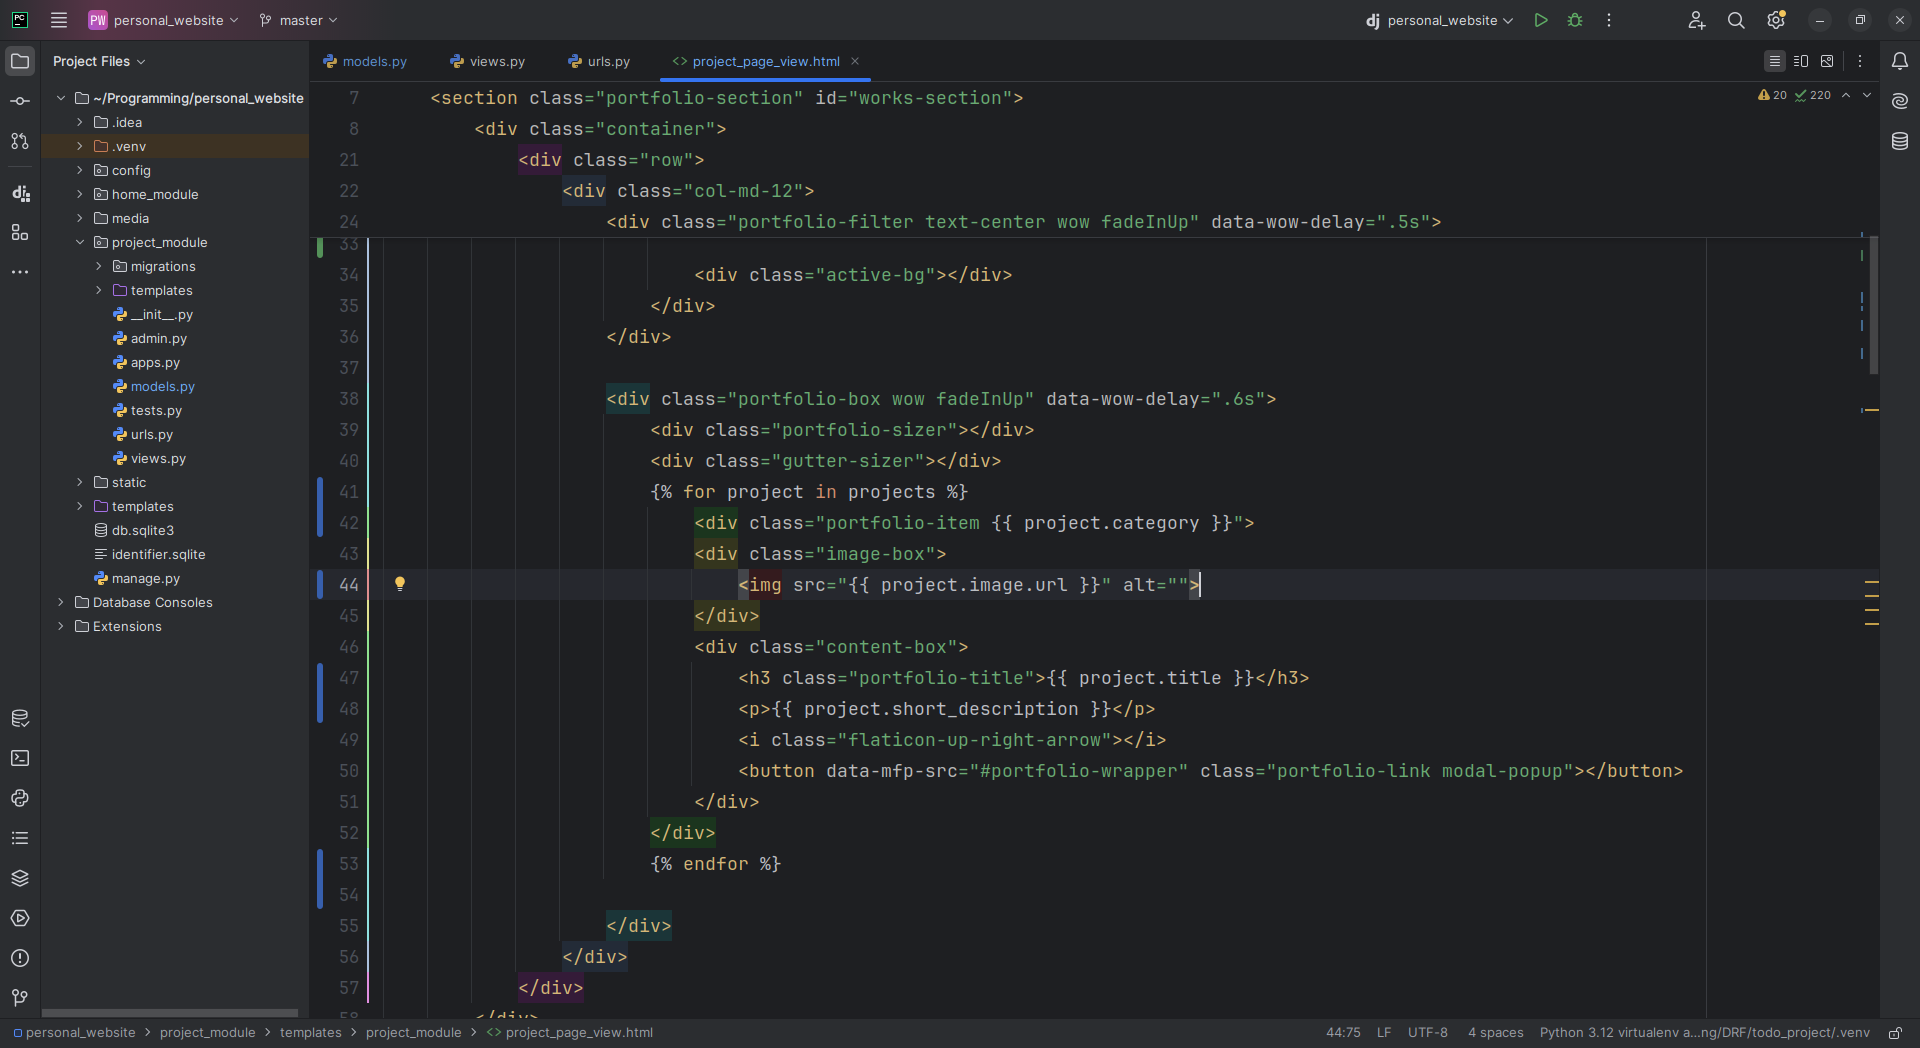
Task: Open the Terminal tool window
Action: (x=20, y=758)
